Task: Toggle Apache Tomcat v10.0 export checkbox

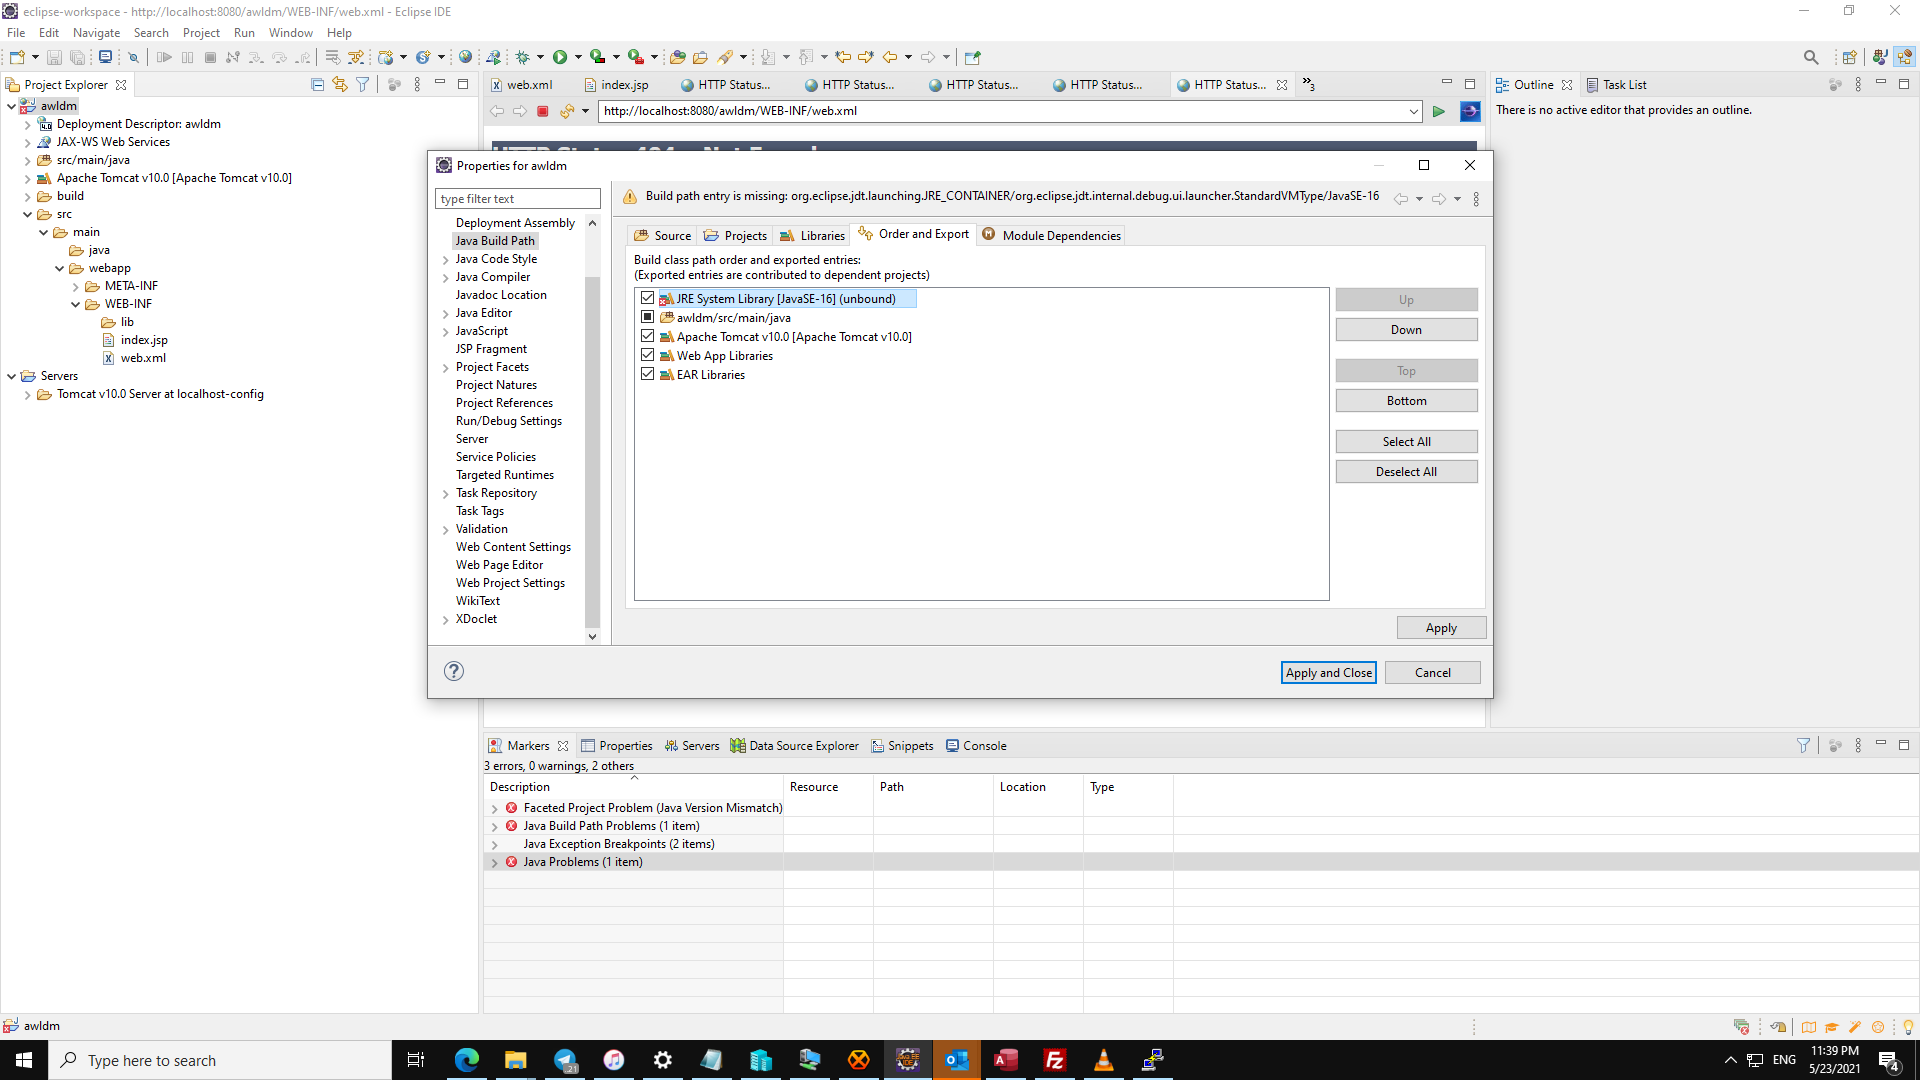Action: point(648,336)
